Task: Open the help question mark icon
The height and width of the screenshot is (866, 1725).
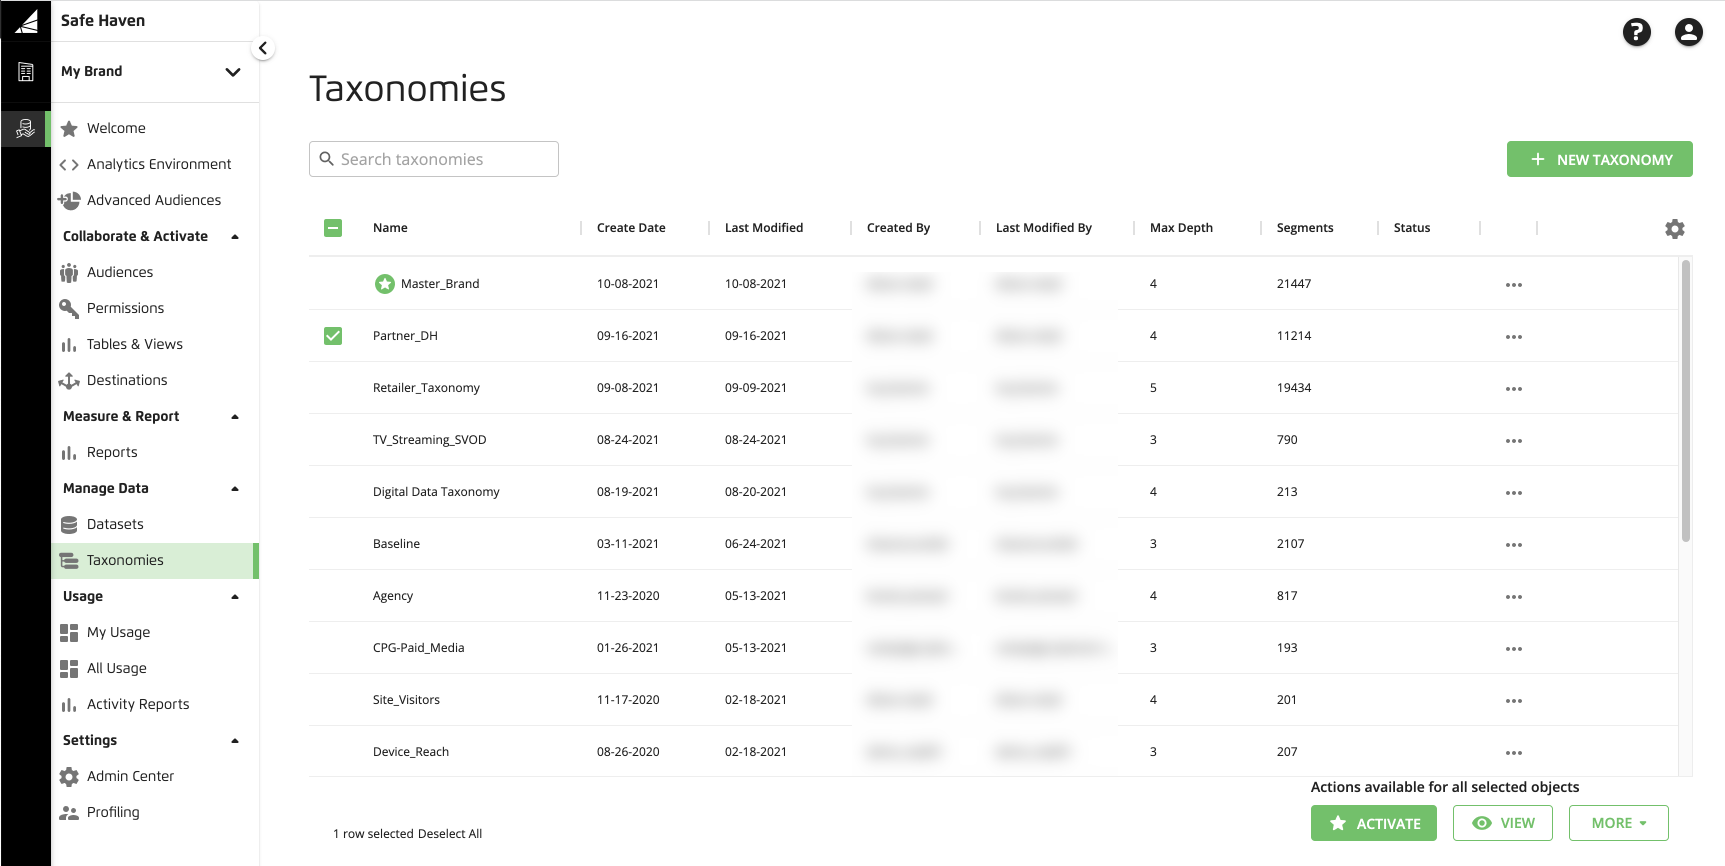Action: pyautogui.click(x=1636, y=32)
